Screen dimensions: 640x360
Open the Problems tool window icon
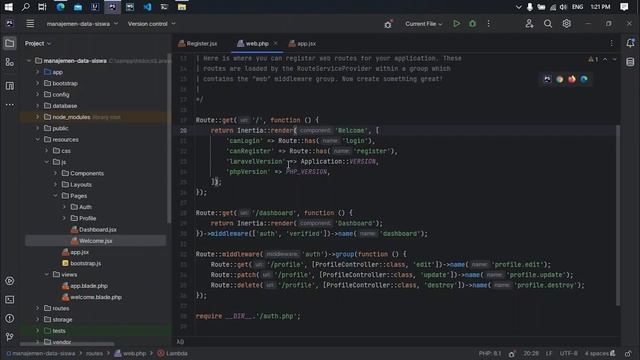[x=10, y=318]
